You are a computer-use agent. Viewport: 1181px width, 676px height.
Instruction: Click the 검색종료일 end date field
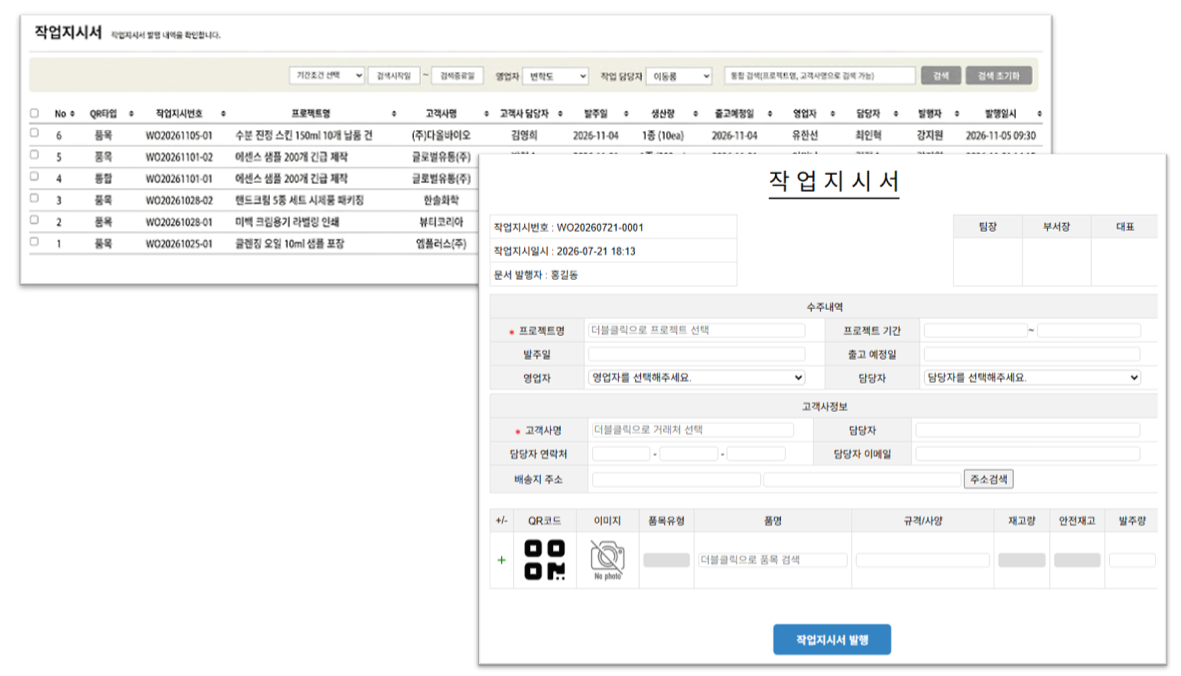pos(457,75)
